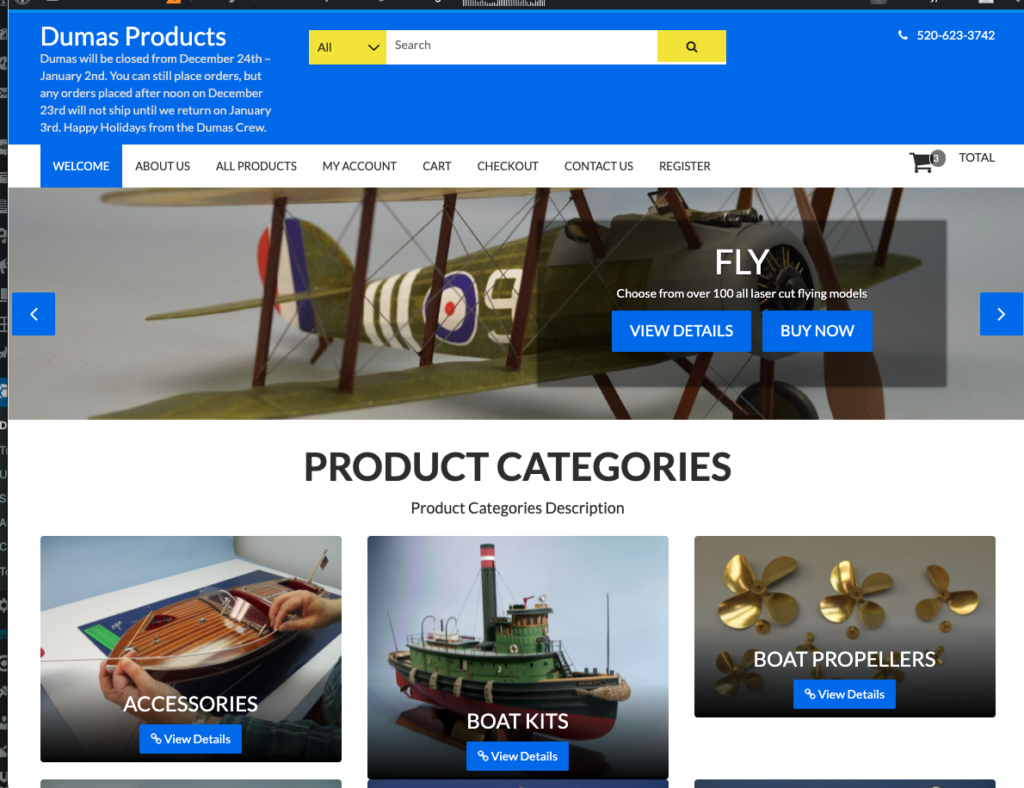1024x788 pixels.
Task: Click the Buy Now banner button
Action: (817, 331)
